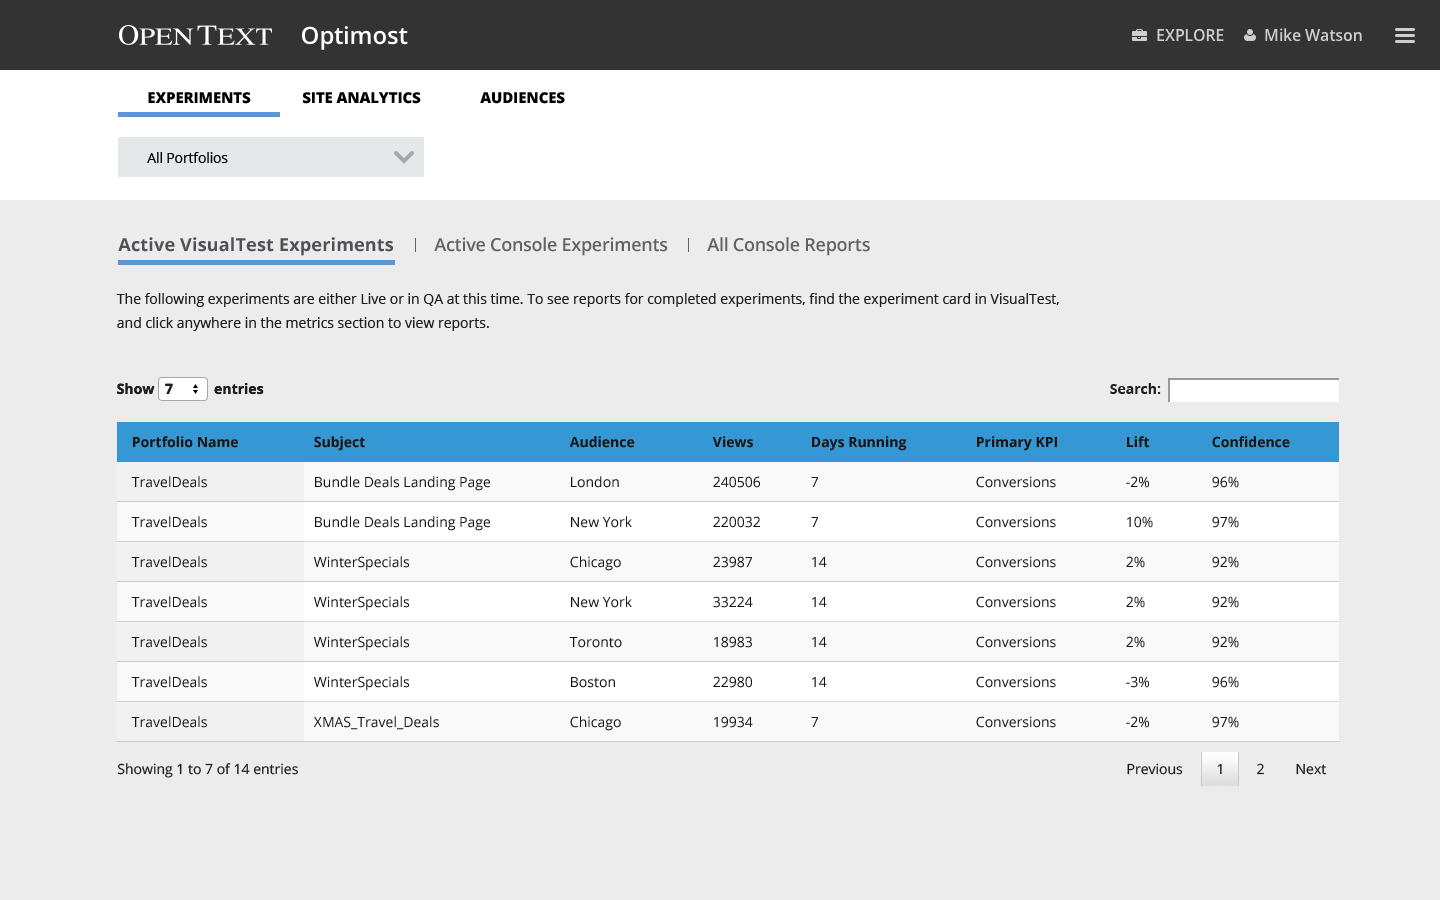Click Showing 1 to 7 of 14 entries text
Screen dimensions: 1440x900
(x=208, y=769)
